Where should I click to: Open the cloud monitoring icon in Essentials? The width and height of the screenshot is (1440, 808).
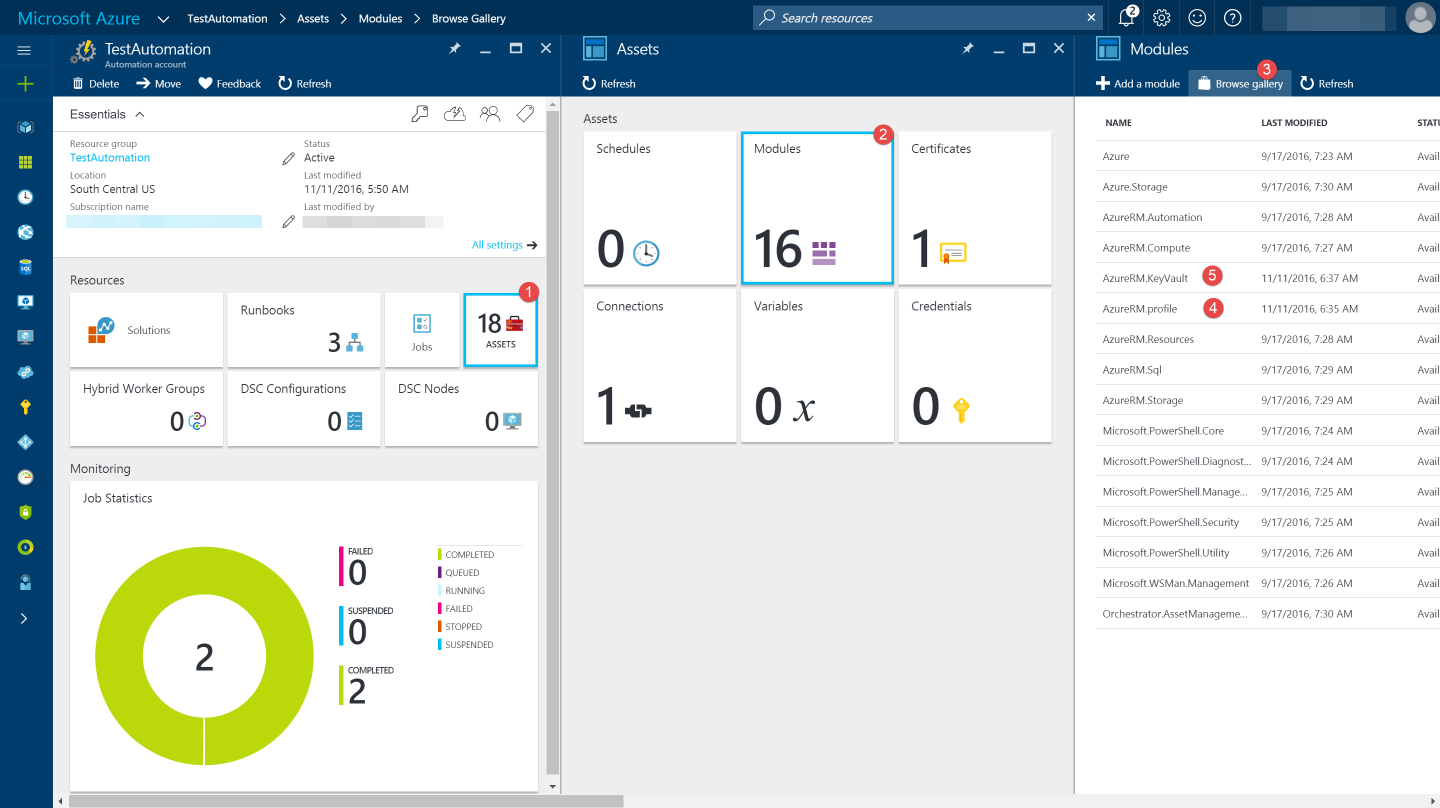(455, 114)
